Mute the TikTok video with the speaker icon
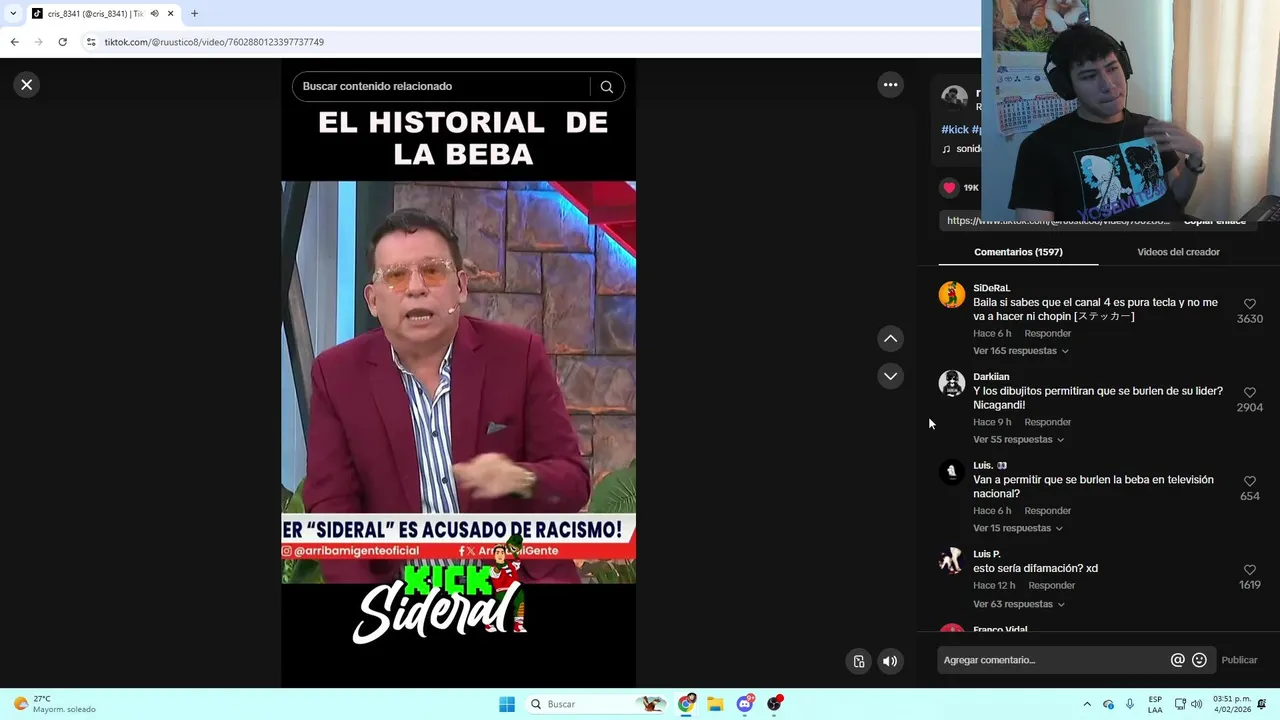The height and width of the screenshot is (720, 1280). 890,661
